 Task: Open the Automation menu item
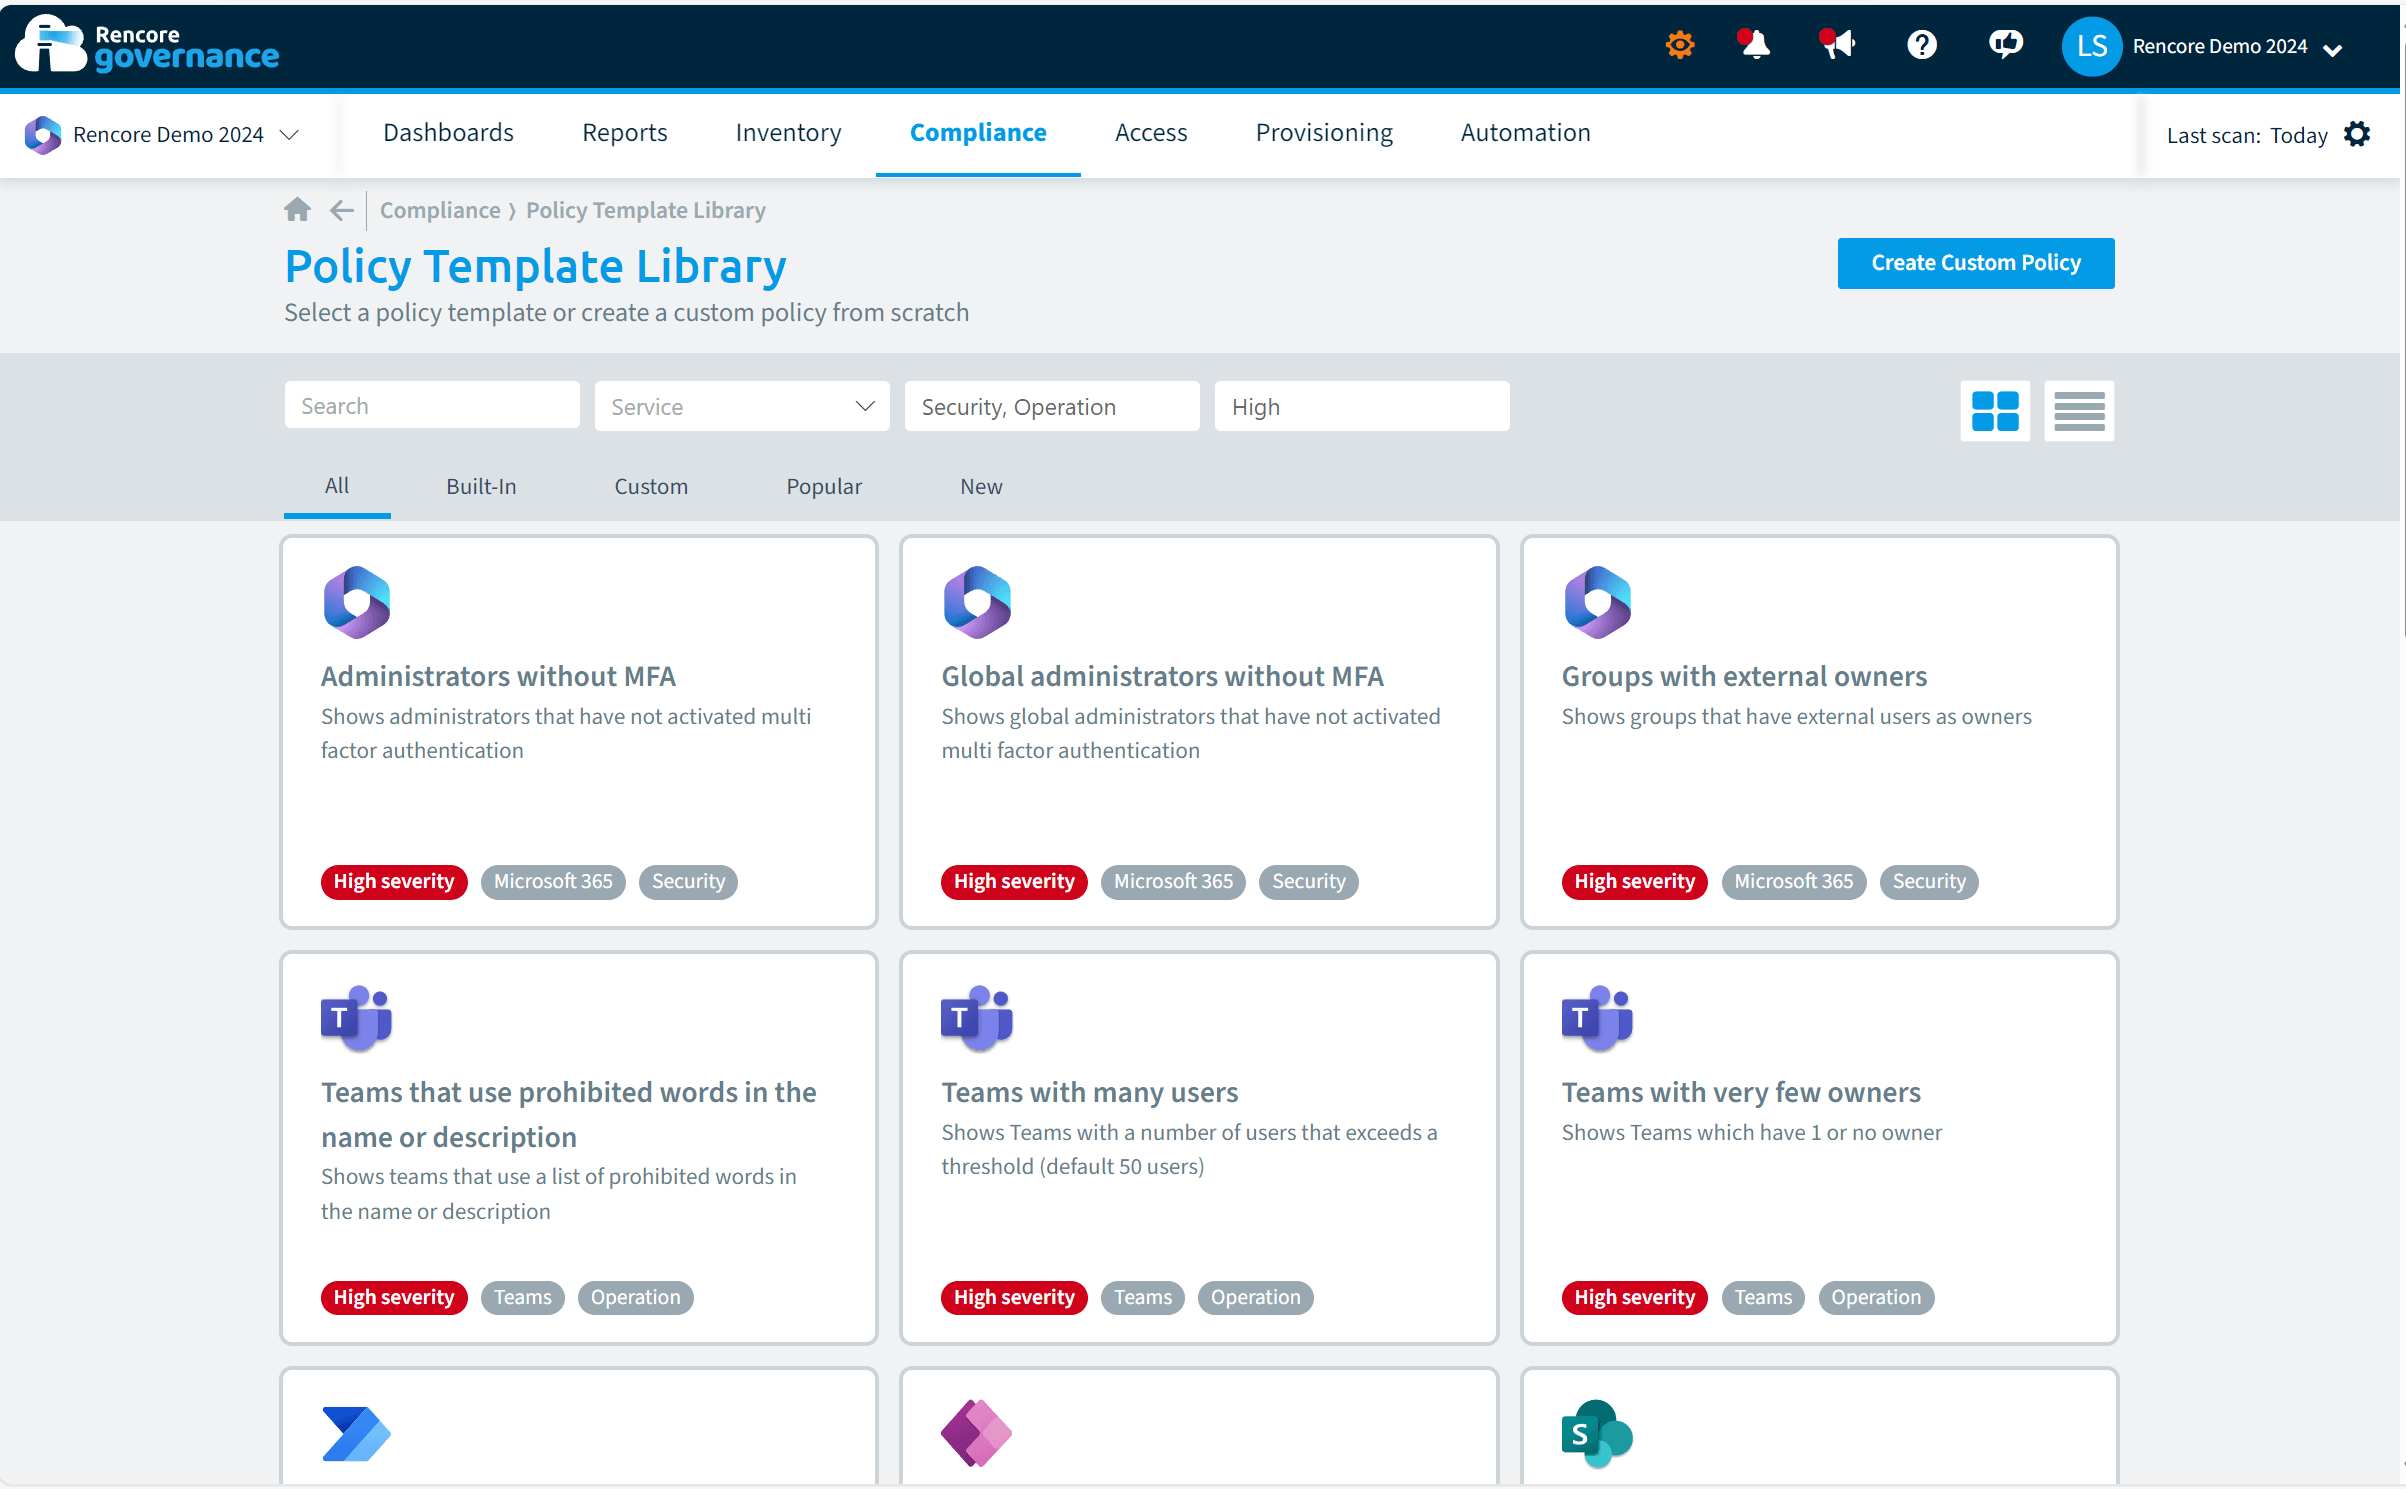(x=1524, y=132)
